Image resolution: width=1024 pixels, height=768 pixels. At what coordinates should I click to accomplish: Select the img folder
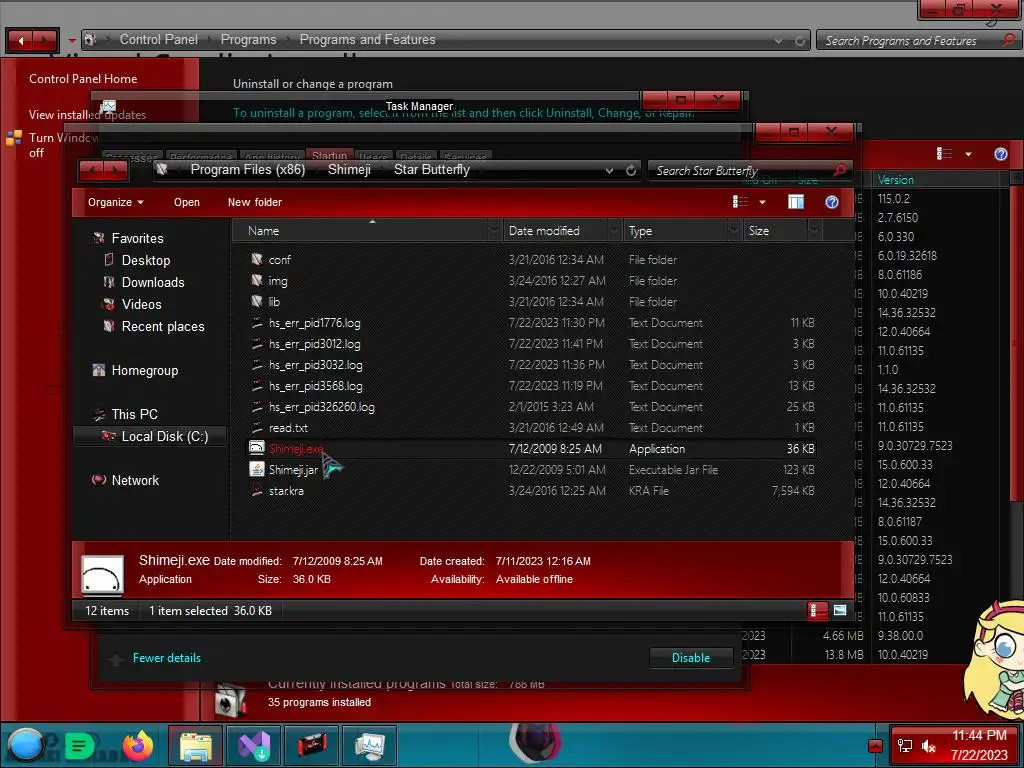click(278, 281)
